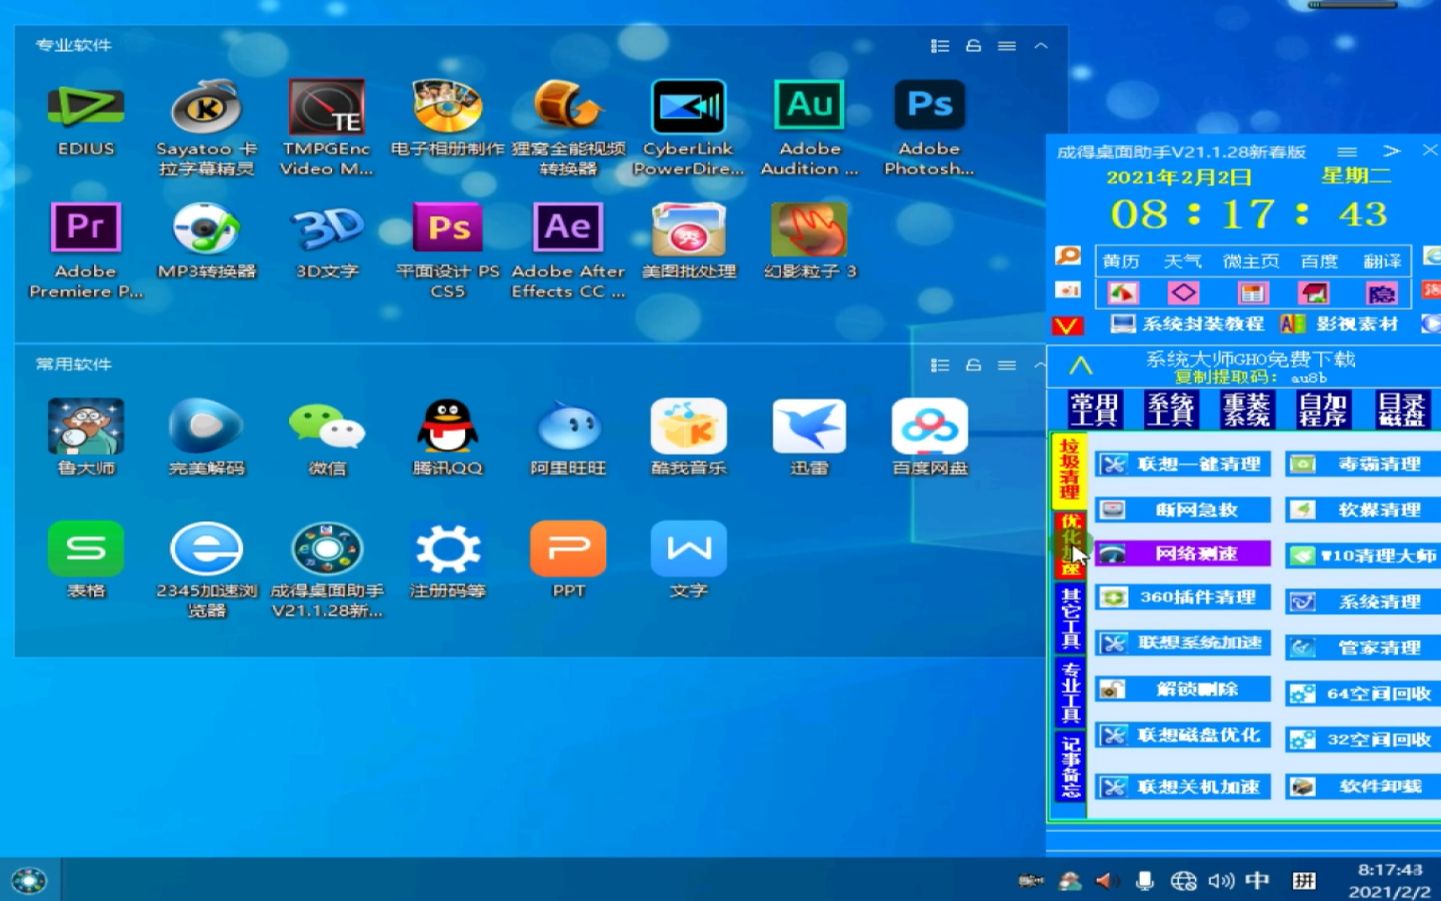The width and height of the screenshot is (1441, 901).
Task: Open 文字 document icon
Action: pyautogui.click(x=688, y=548)
